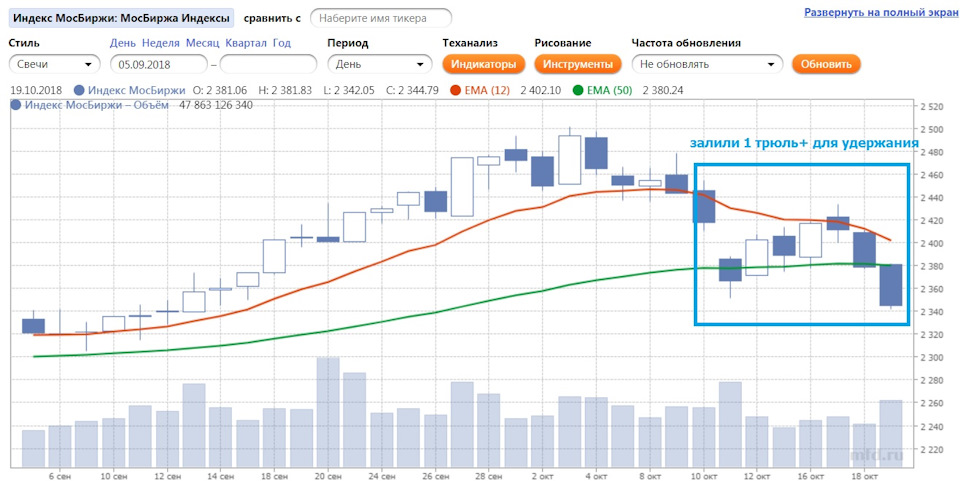Select the 'Квартал' quick range link
Screen dimensions: 960x481
click(246, 43)
